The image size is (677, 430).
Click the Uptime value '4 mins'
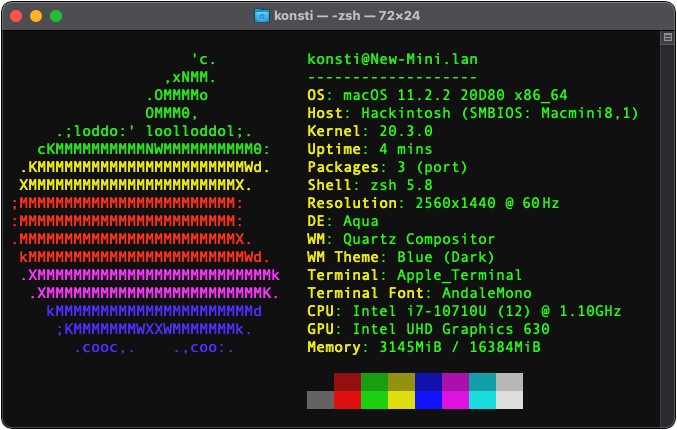(406, 149)
